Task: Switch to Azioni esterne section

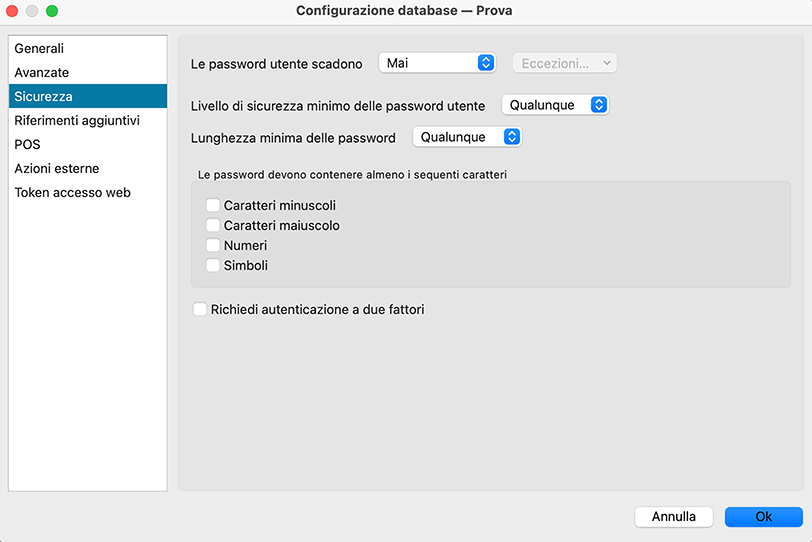Action: coord(88,168)
